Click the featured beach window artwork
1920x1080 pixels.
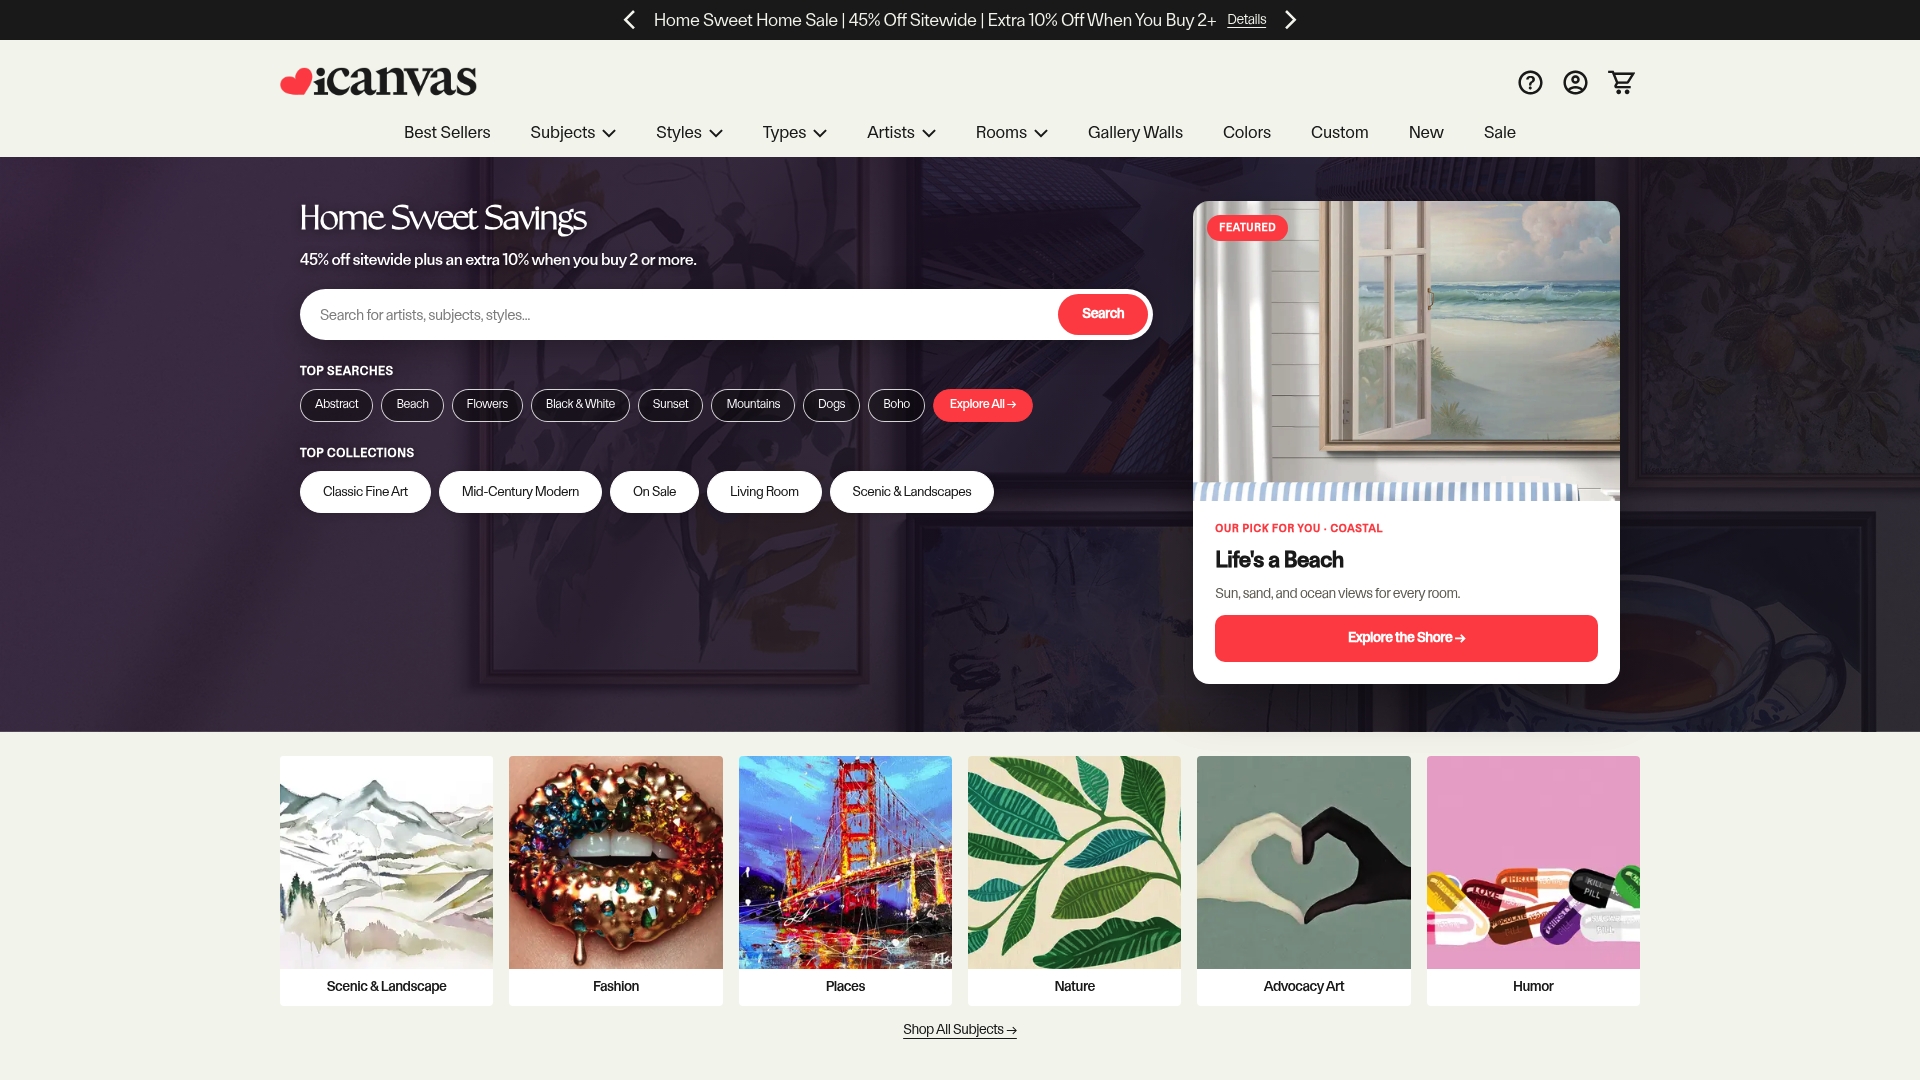pos(1406,350)
